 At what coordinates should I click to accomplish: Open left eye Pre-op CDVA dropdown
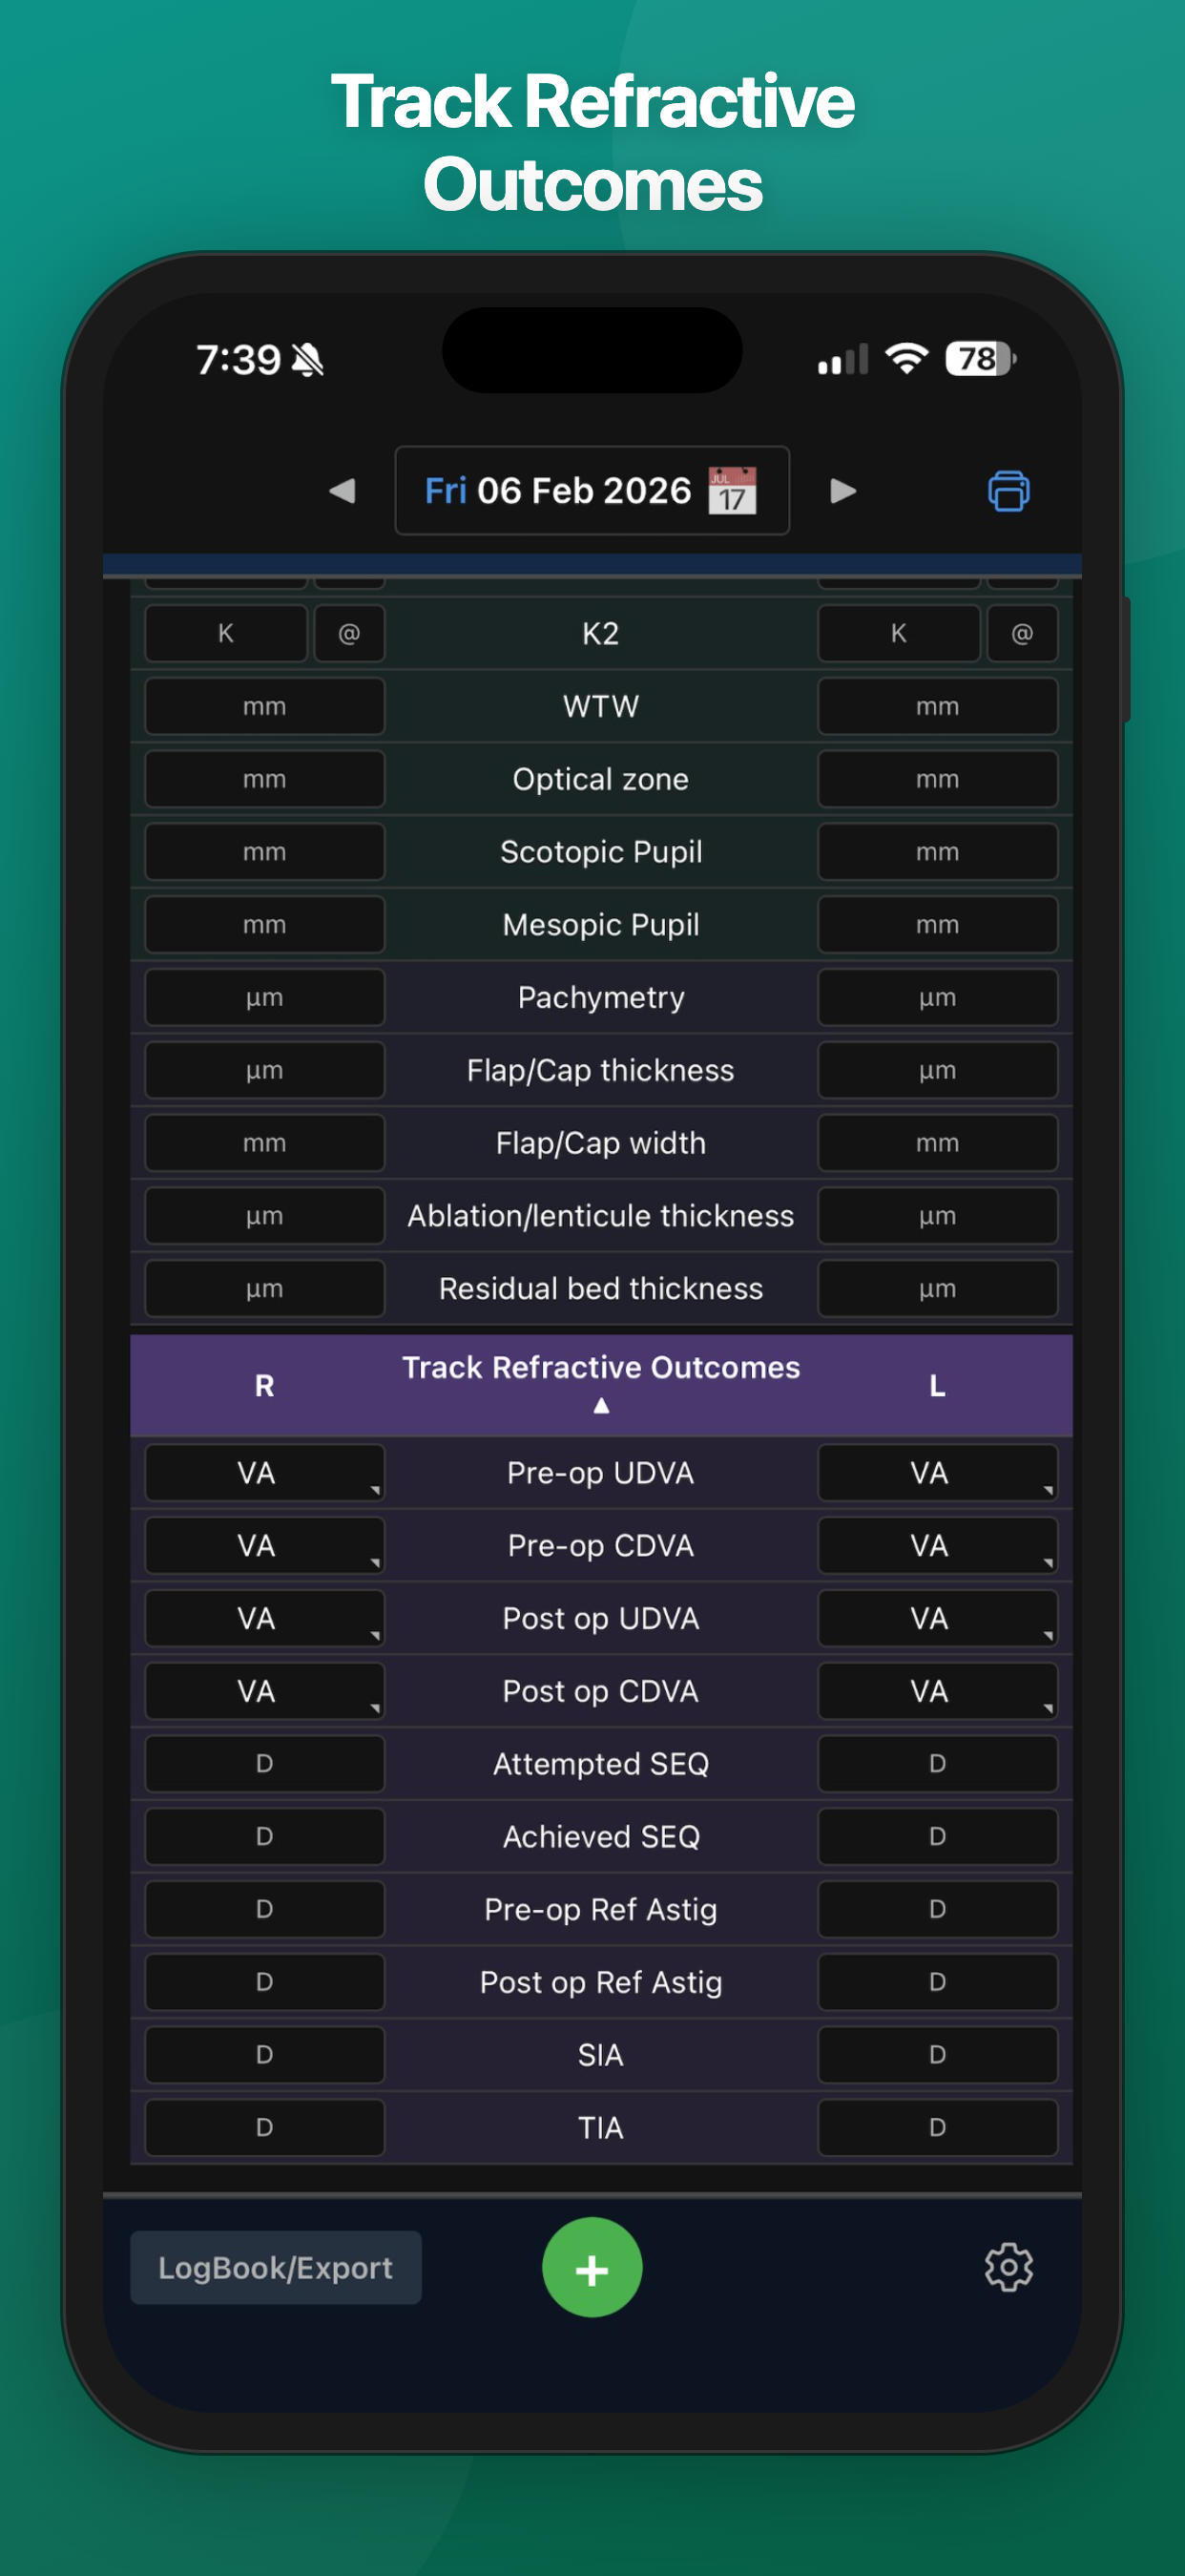[x=937, y=1546]
